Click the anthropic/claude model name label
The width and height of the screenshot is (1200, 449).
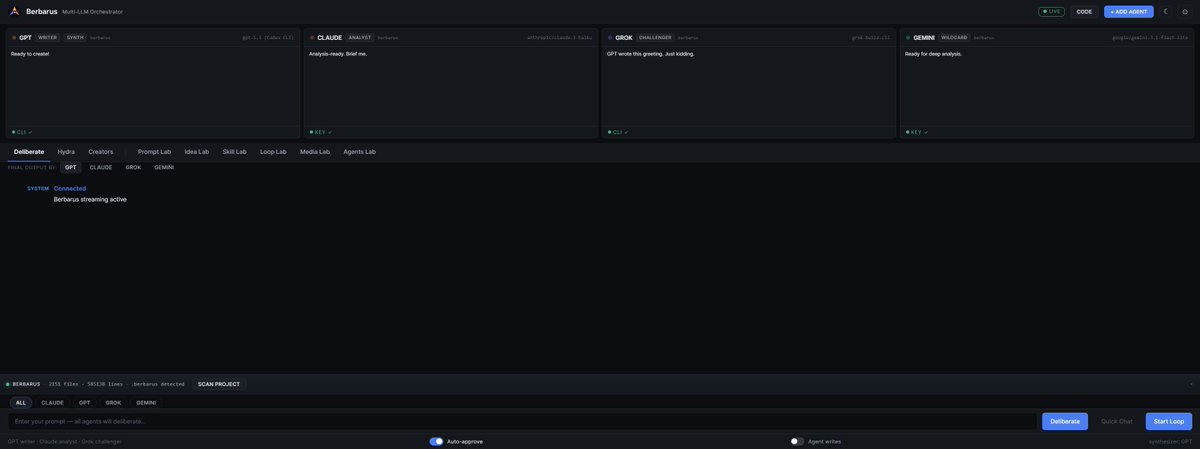(560, 37)
